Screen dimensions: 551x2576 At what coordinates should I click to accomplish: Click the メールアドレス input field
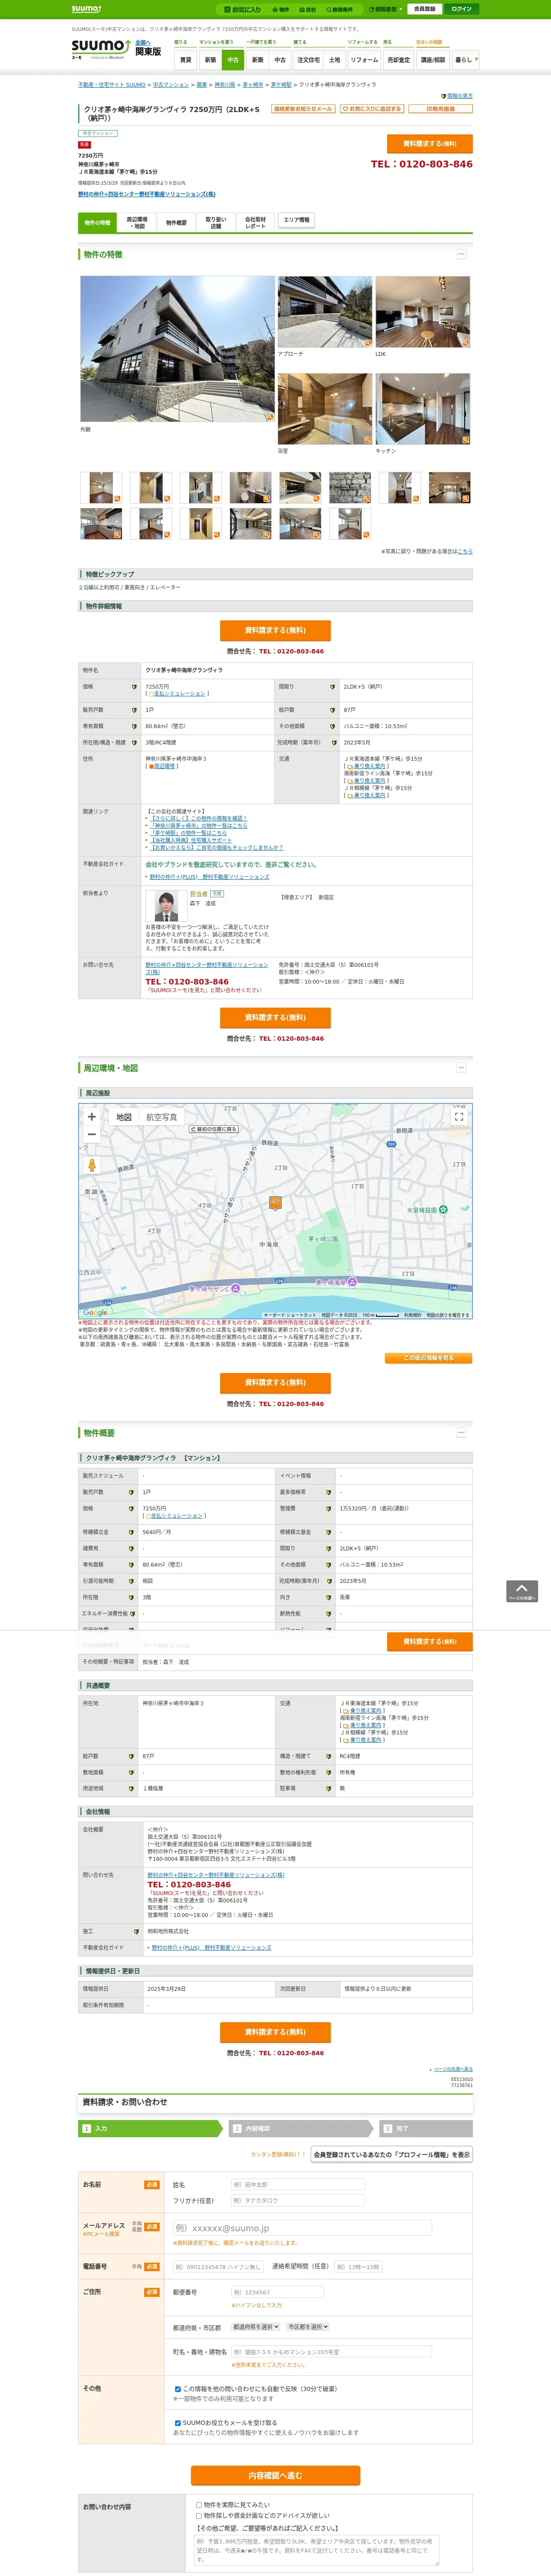[302, 2228]
